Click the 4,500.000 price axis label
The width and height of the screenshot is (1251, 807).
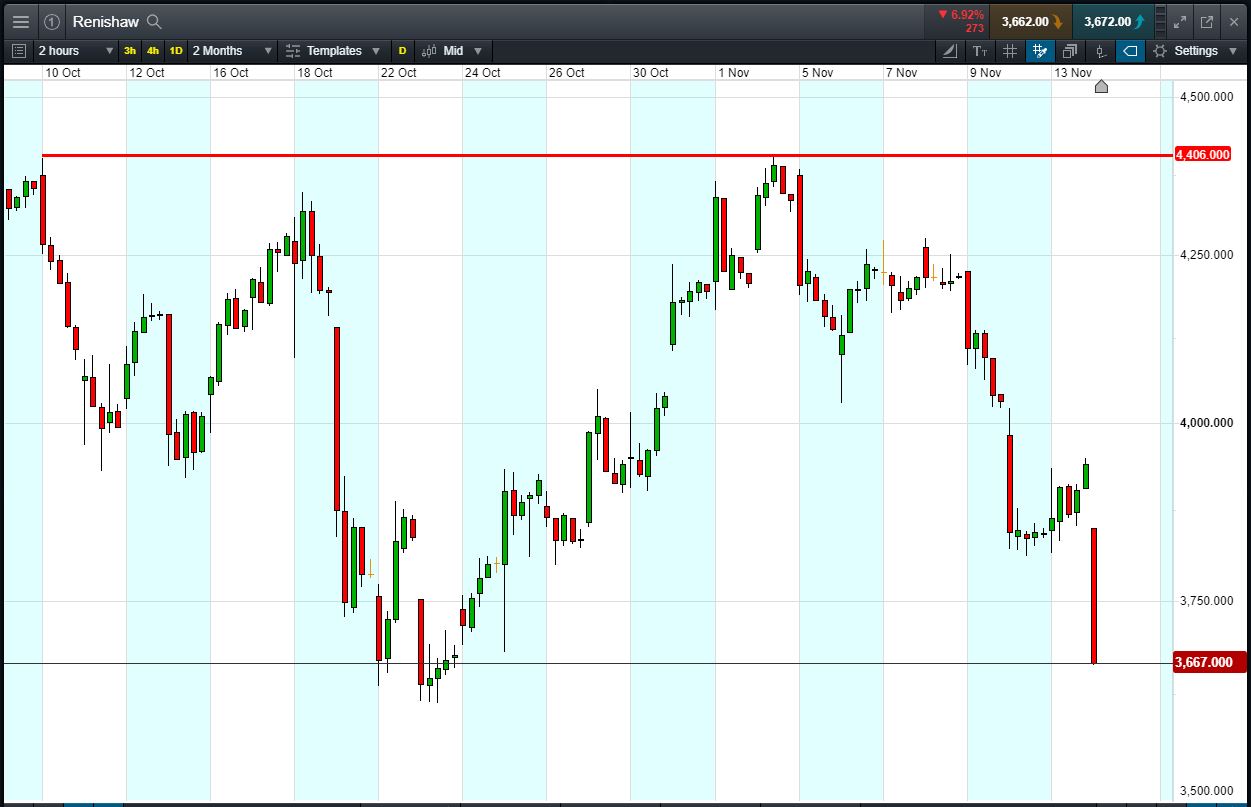coord(1206,97)
